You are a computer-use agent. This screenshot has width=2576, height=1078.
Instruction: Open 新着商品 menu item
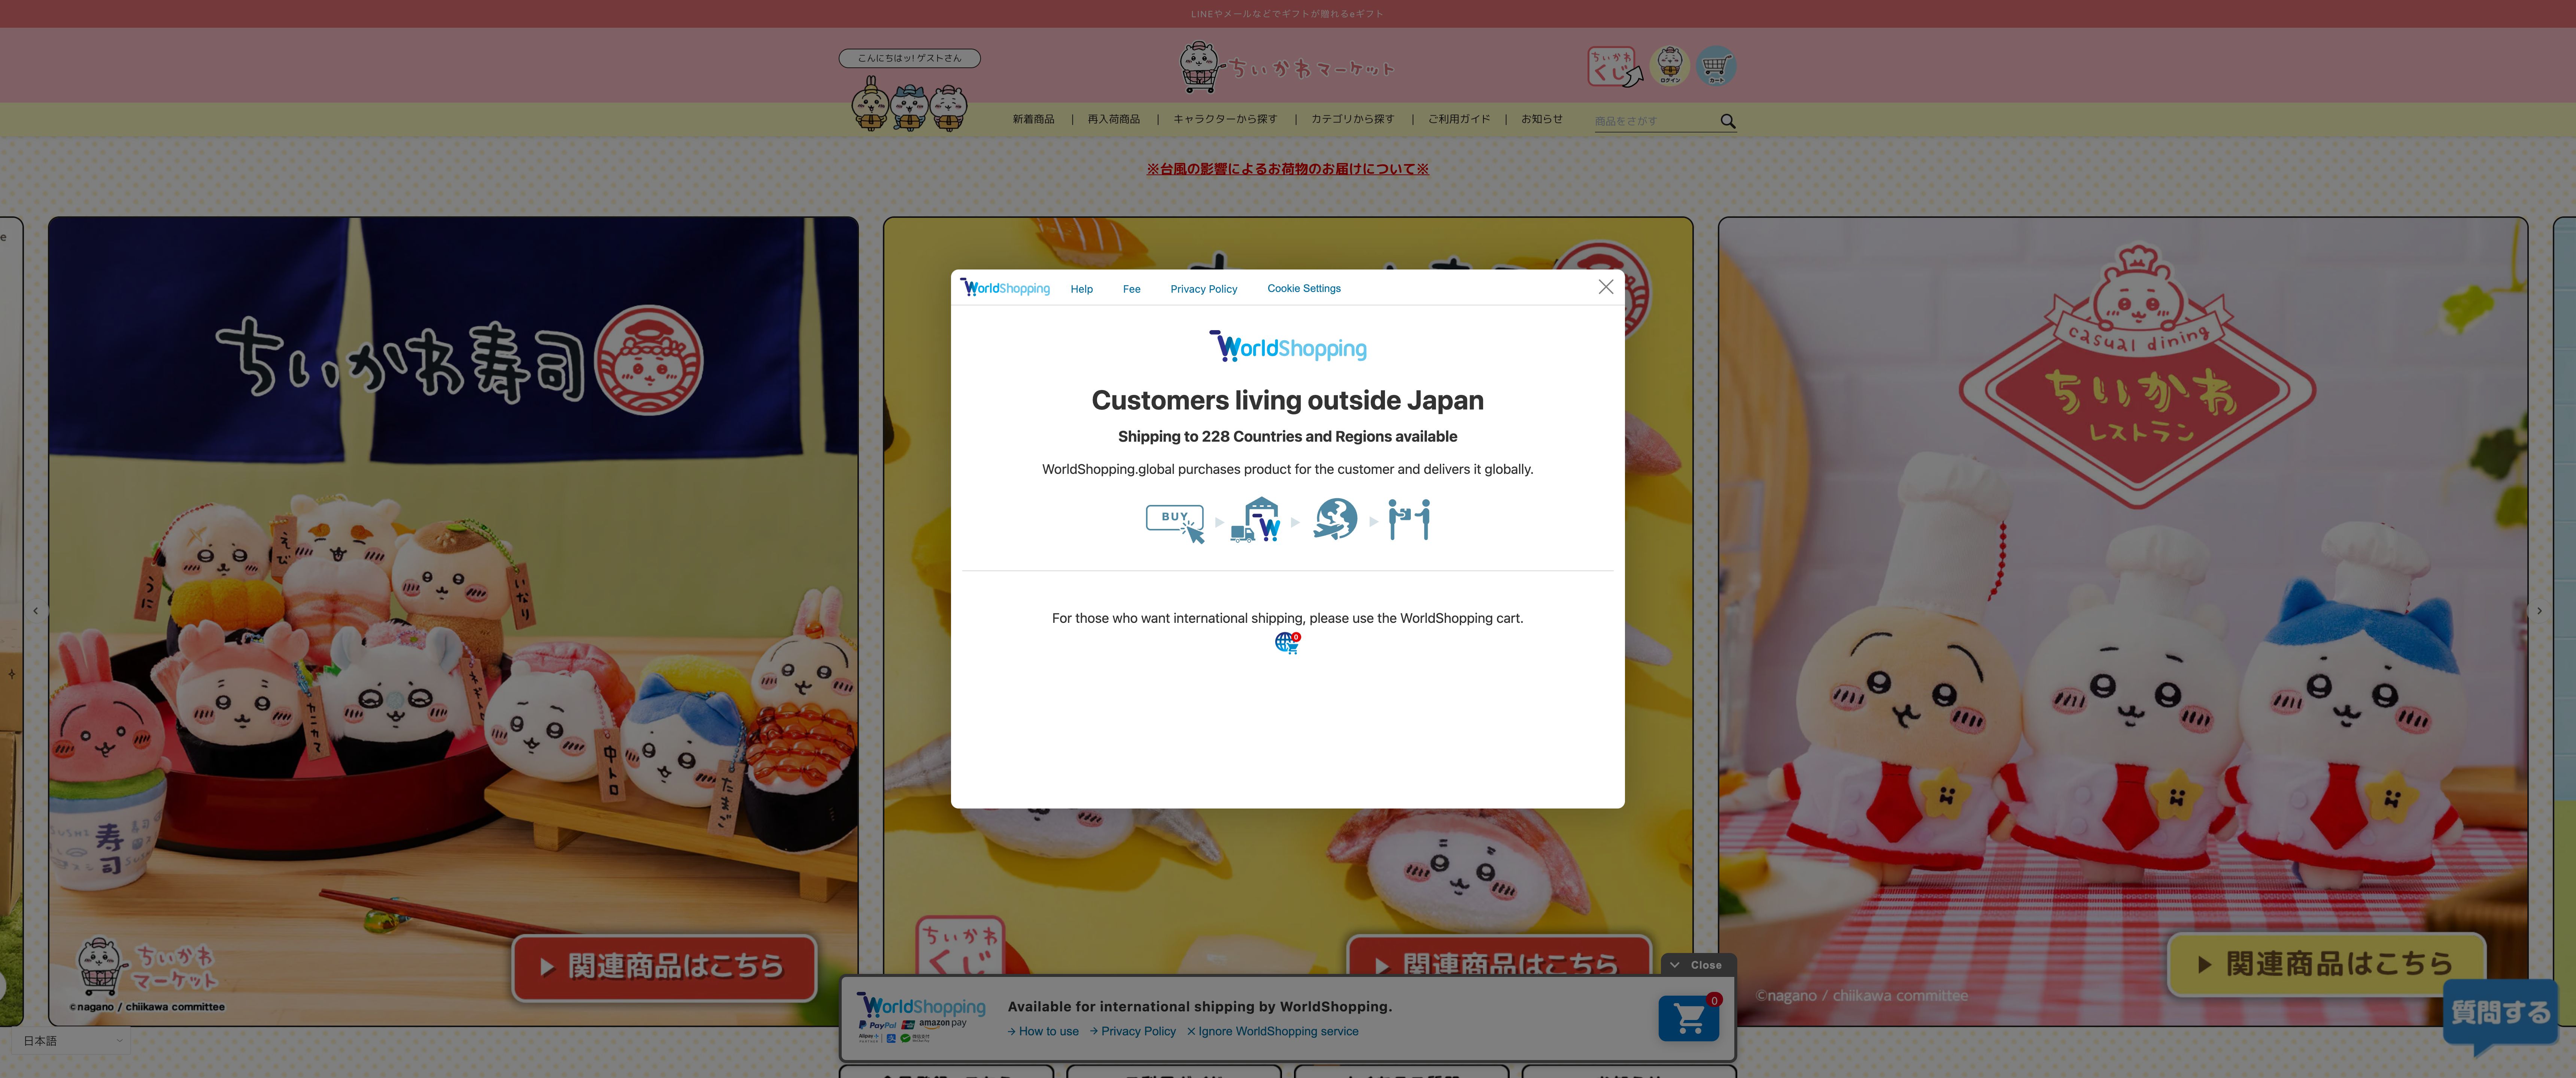point(1033,119)
